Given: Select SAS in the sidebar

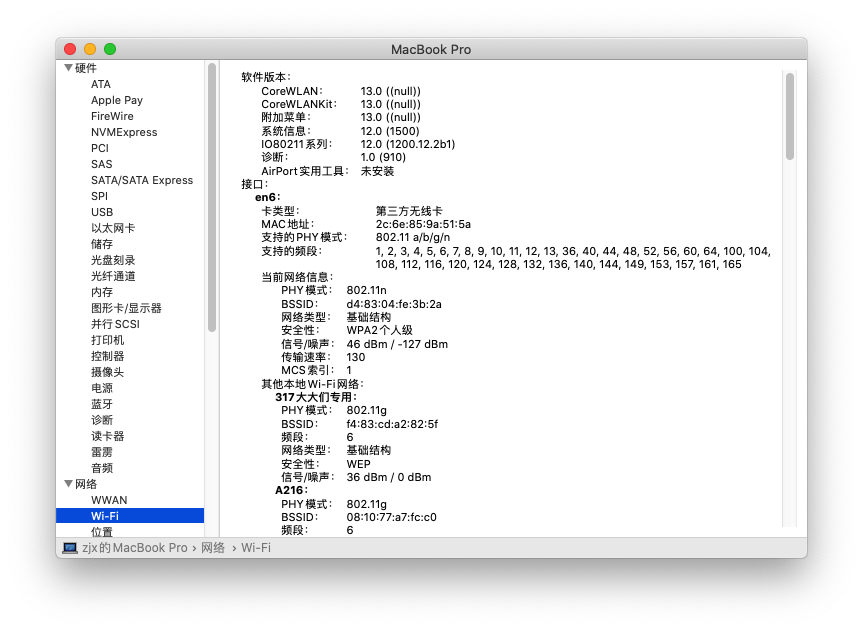Looking at the screenshot, I should tap(101, 164).
